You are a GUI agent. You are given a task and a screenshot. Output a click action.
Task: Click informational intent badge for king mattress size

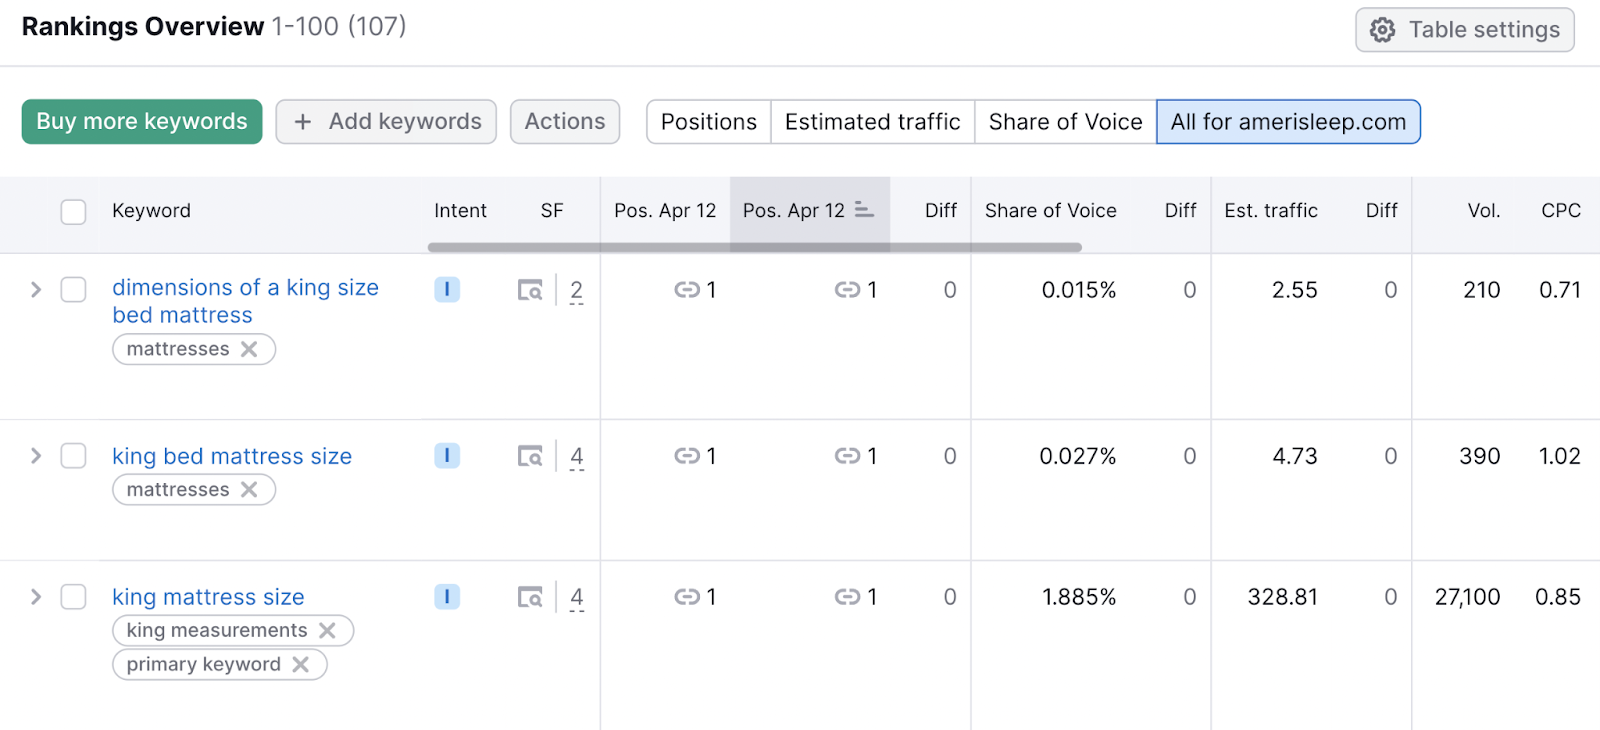coord(447,597)
